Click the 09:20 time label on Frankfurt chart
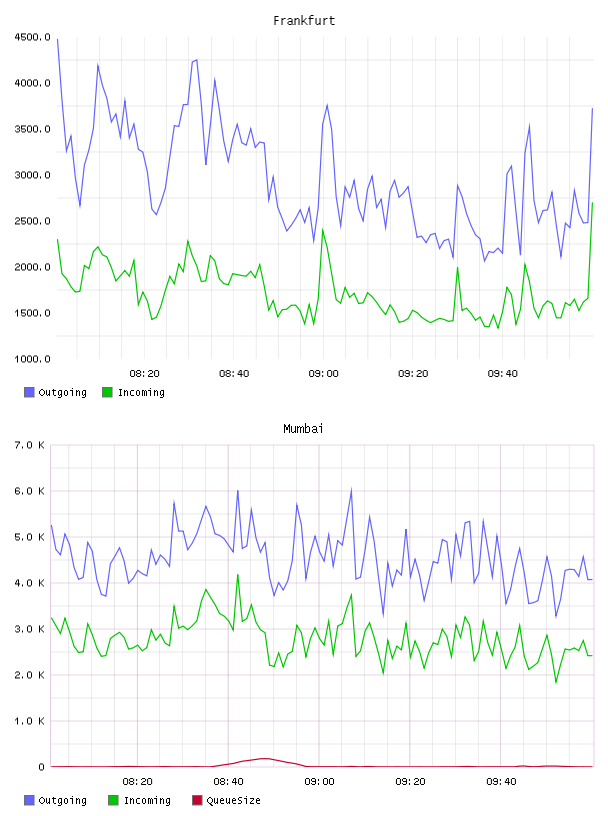 [413, 374]
